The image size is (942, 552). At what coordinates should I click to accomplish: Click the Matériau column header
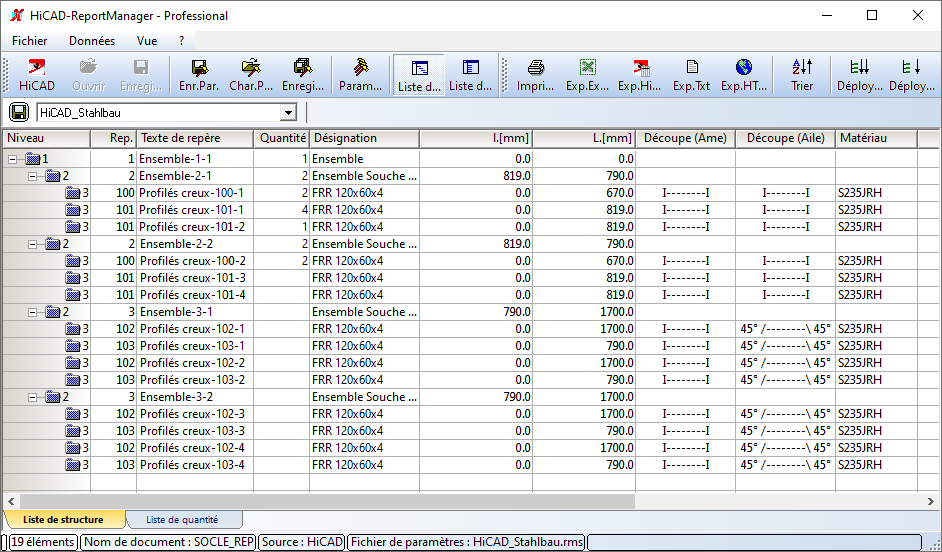click(874, 138)
